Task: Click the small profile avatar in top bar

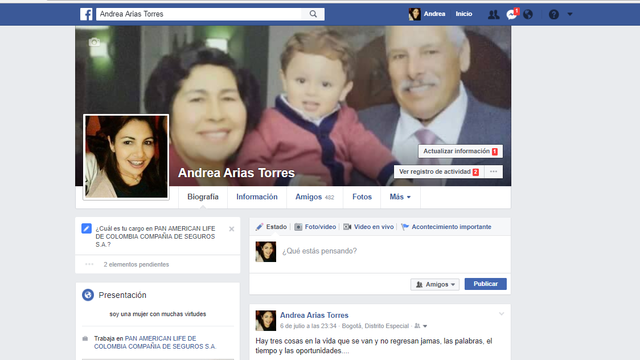Action: [x=414, y=14]
